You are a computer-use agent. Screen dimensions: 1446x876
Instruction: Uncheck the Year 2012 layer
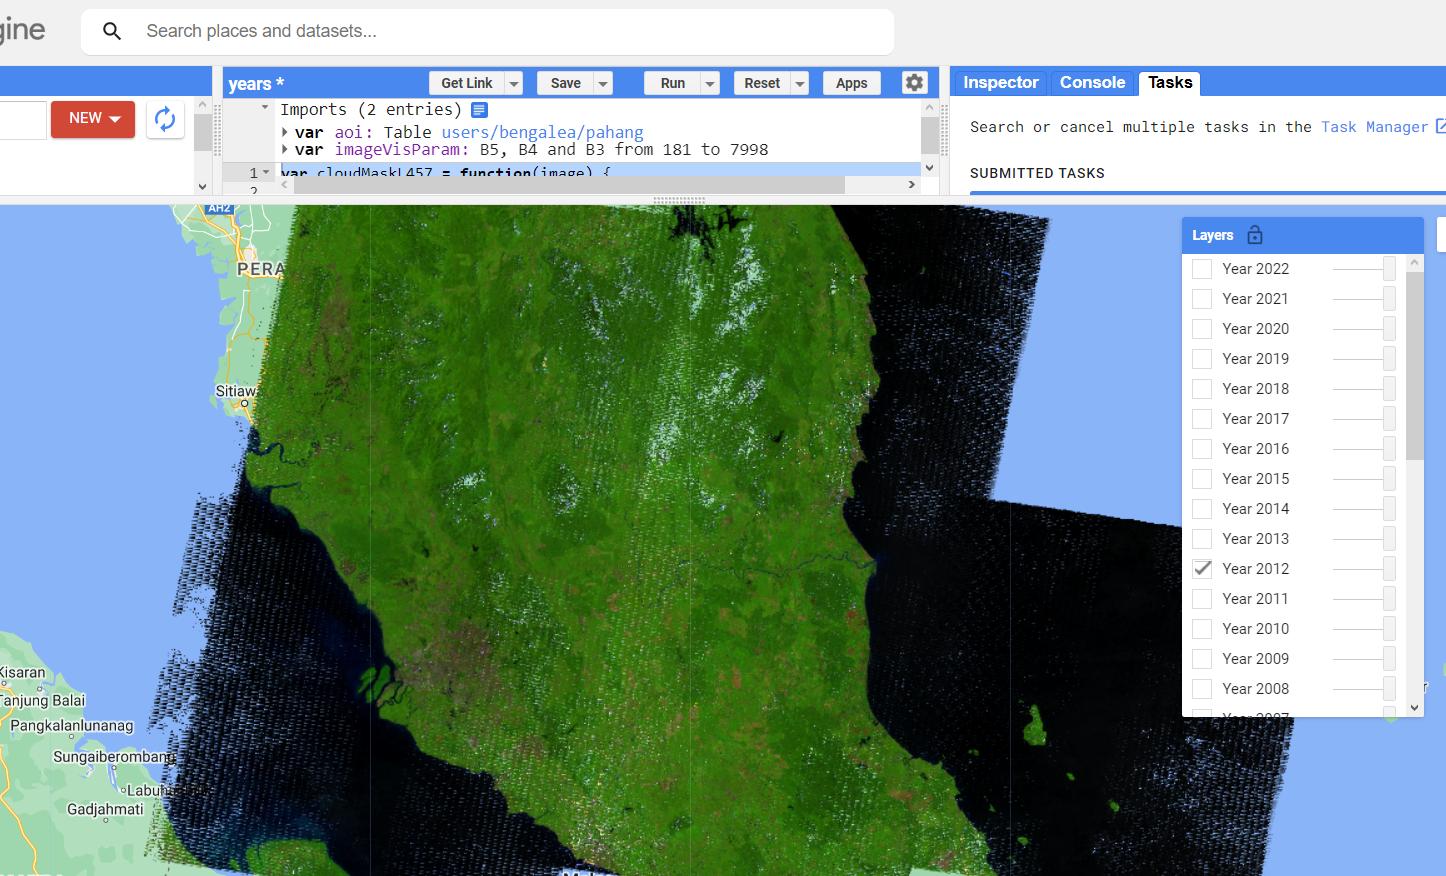tap(1202, 569)
